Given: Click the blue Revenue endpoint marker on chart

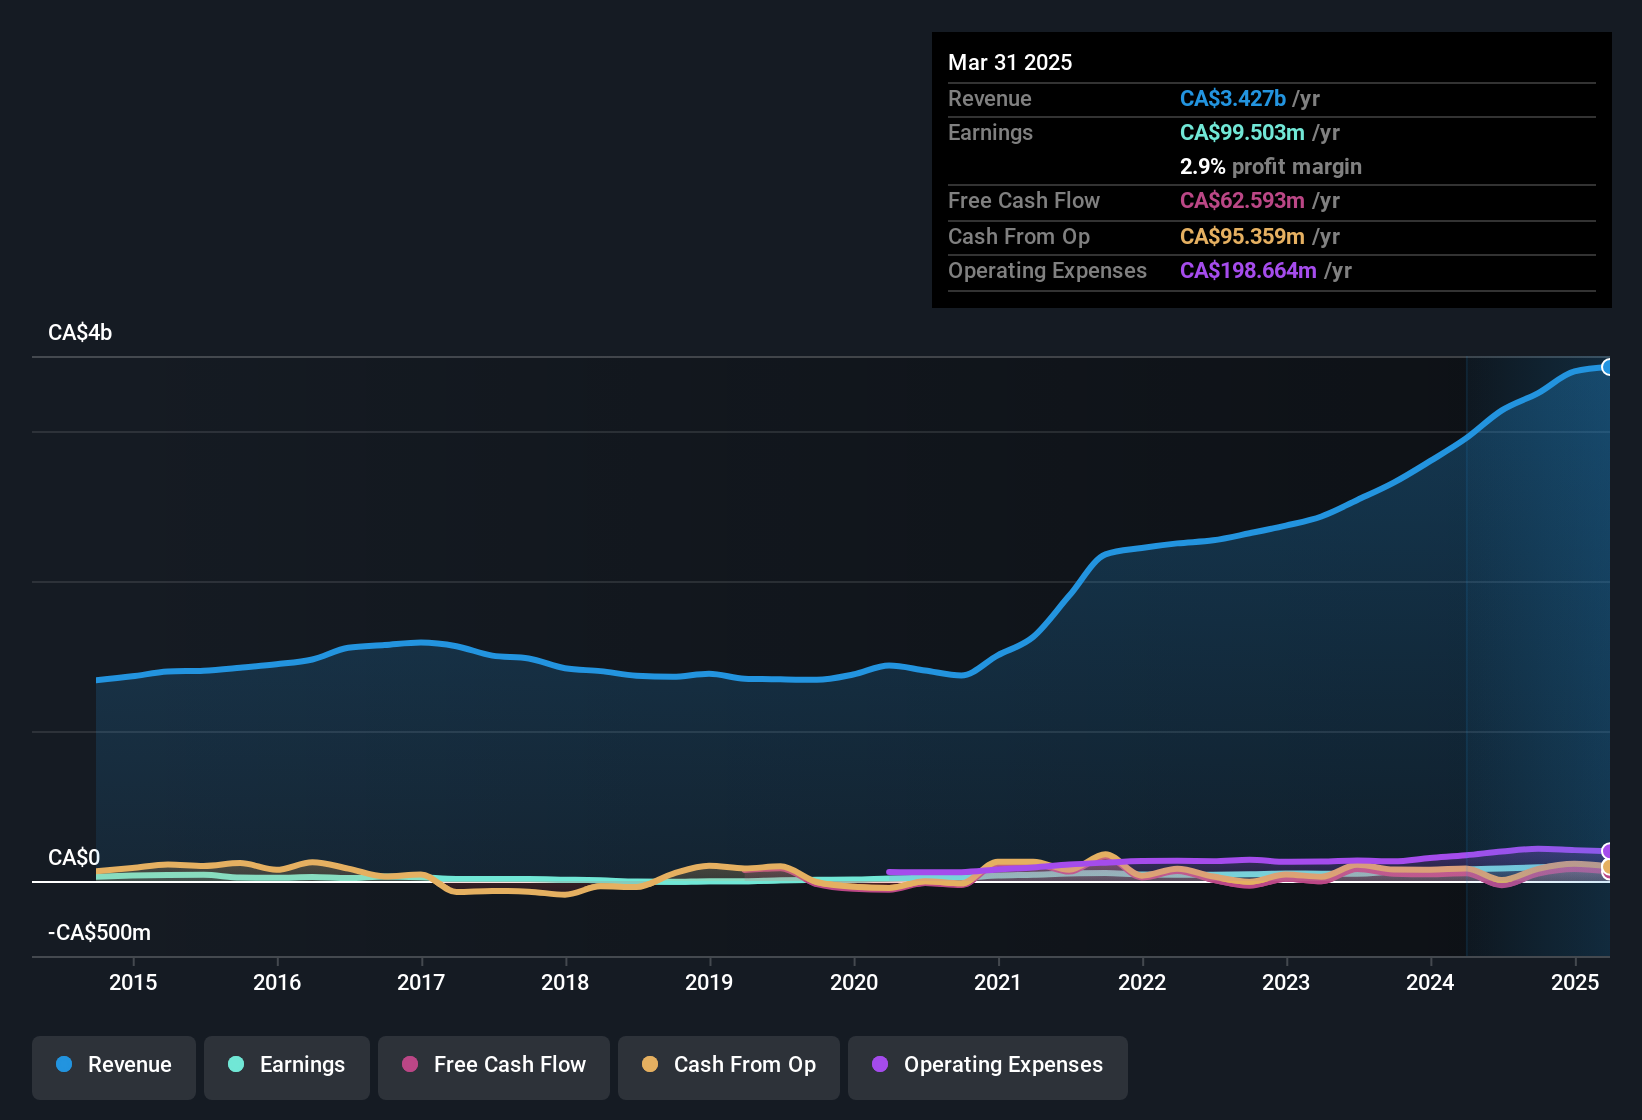Looking at the screenshot, I should [x=1608, y=367].
